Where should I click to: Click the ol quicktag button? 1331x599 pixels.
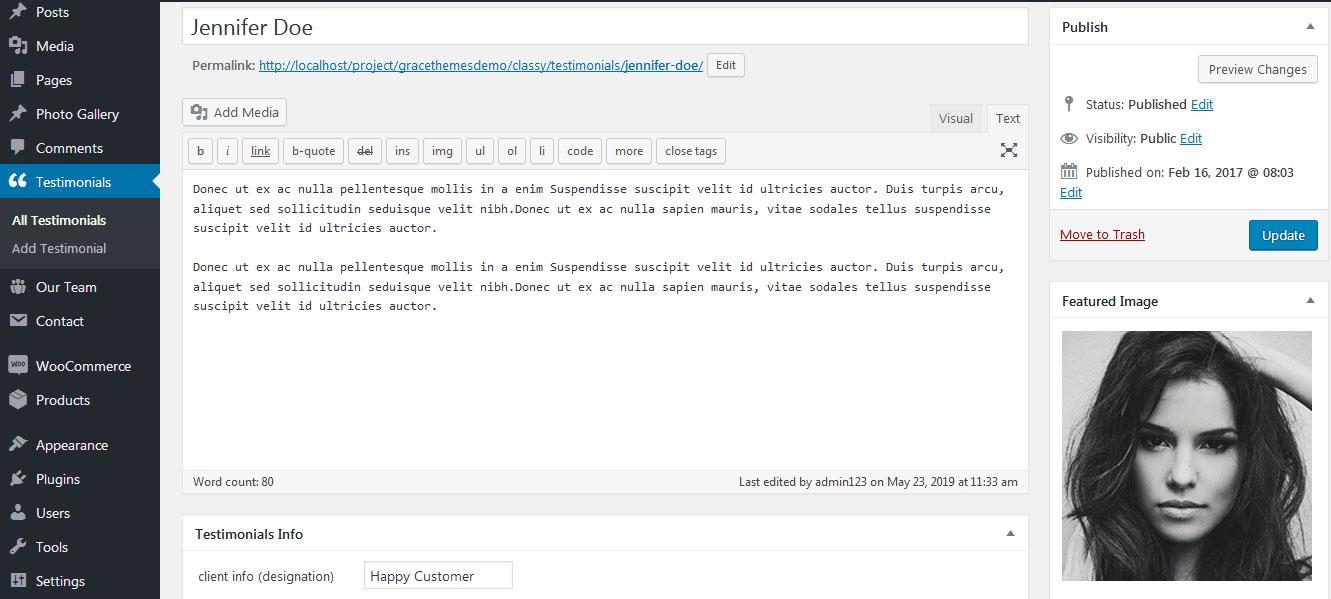(512, 151)
